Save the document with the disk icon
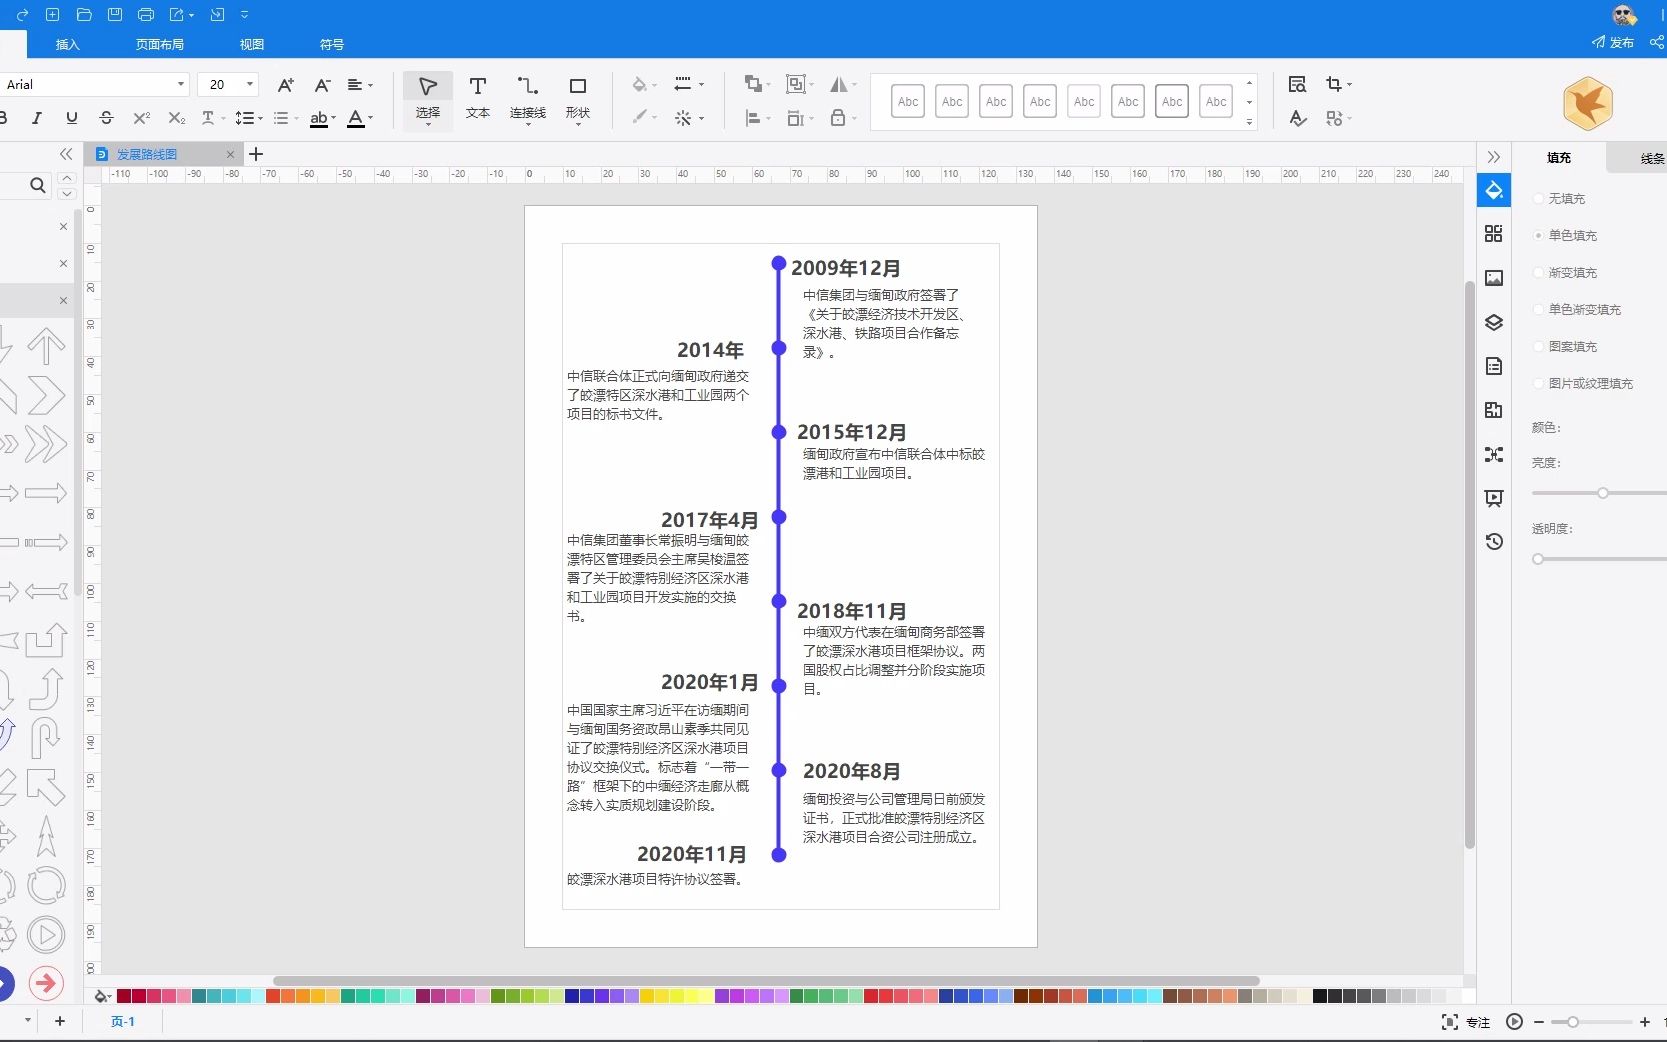Screen dimensions: 1667x1042 pos(115,15)
